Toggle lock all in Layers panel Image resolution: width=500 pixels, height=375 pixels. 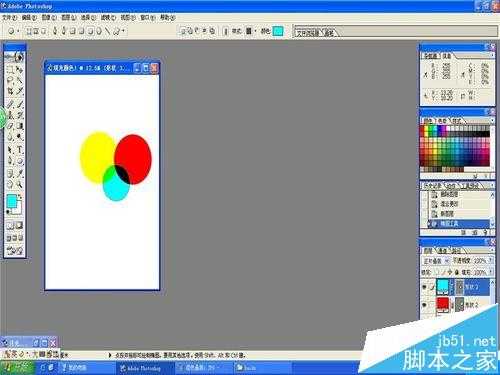tap(457, 272)
